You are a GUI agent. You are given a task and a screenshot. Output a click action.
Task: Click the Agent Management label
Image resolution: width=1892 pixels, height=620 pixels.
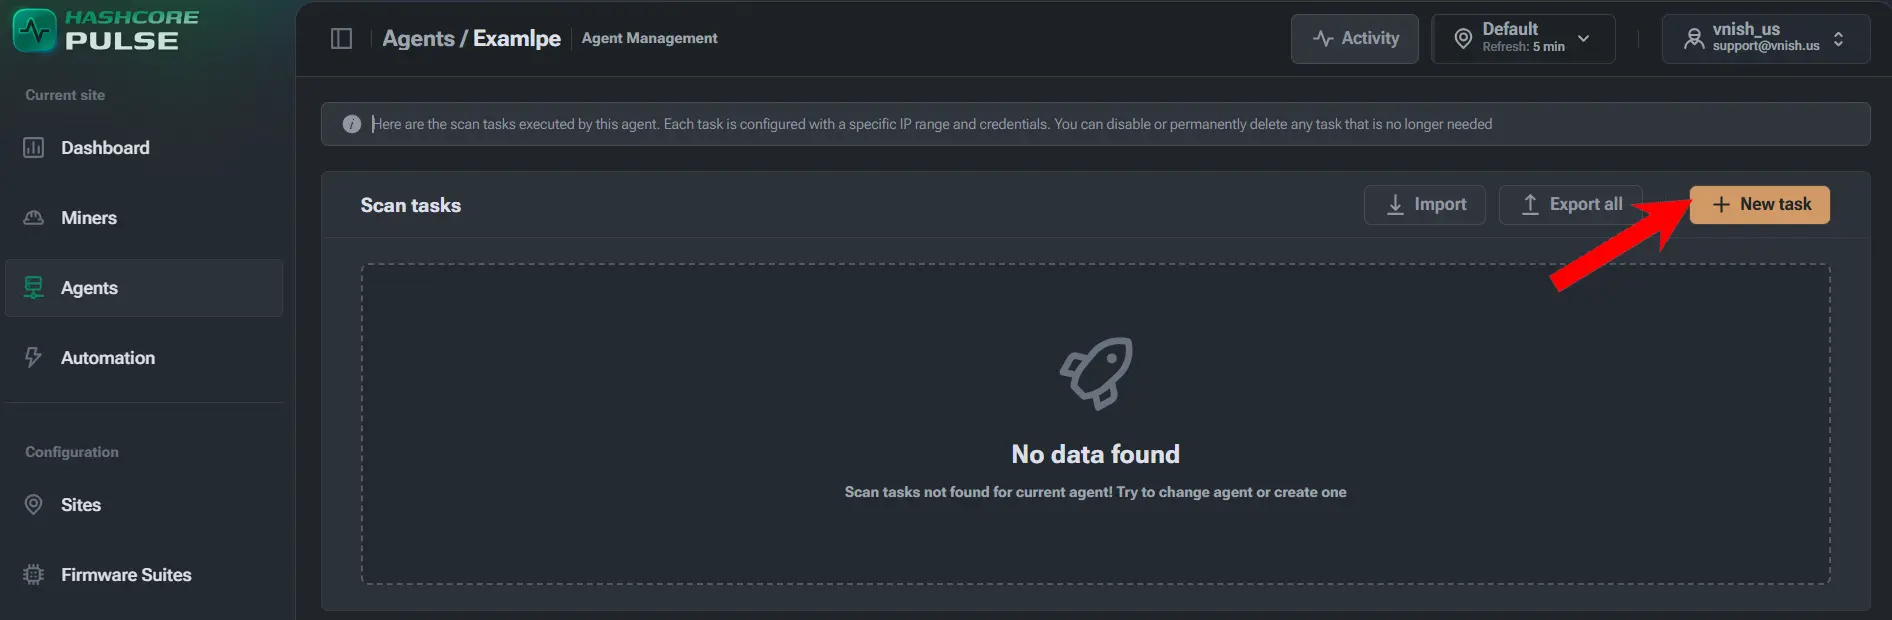pos(650,38)
